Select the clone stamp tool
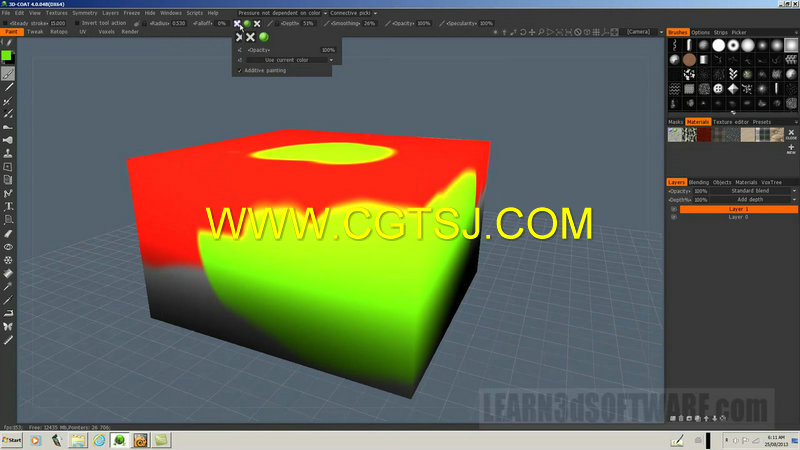Image resolution: width=800 pixels, height=450 pixels. click(8, 153)
